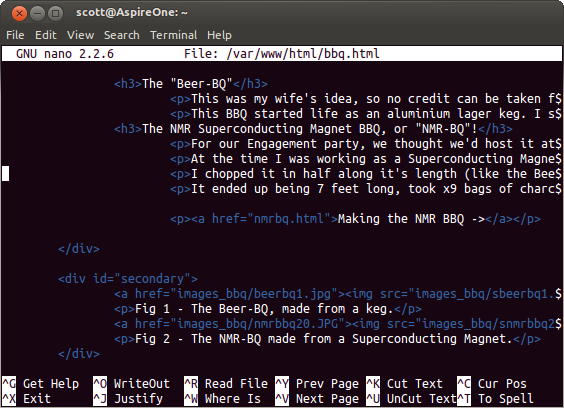Open the Help menu

(219, 35)
